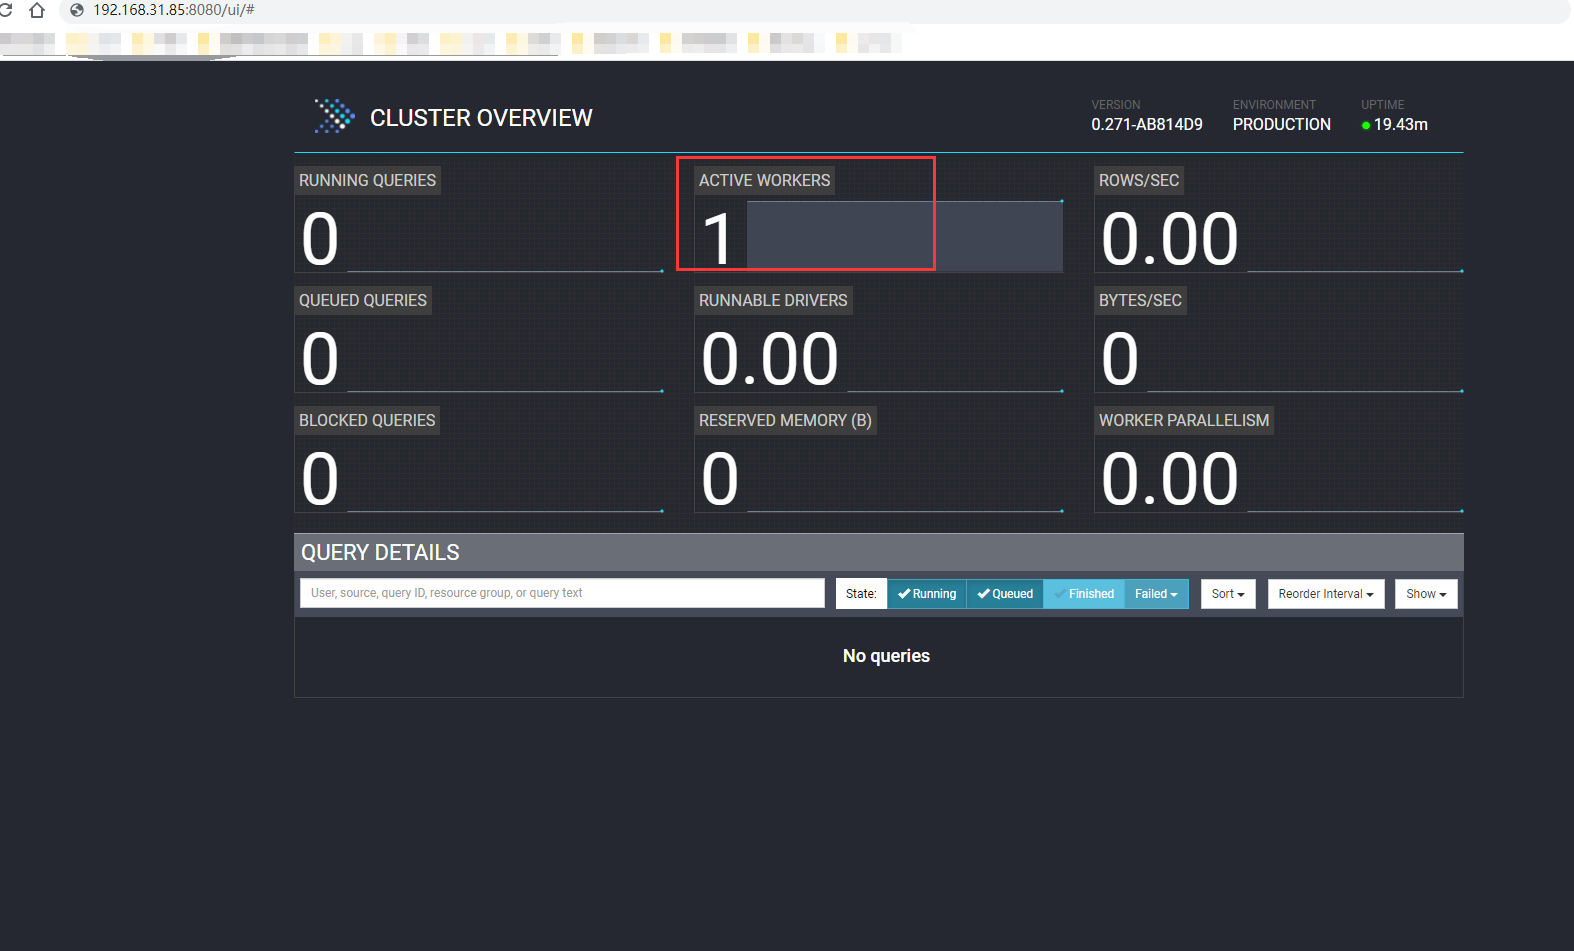1574x951 pixels.
Task: Click the query search input field
Action: (x=562, y=593)
